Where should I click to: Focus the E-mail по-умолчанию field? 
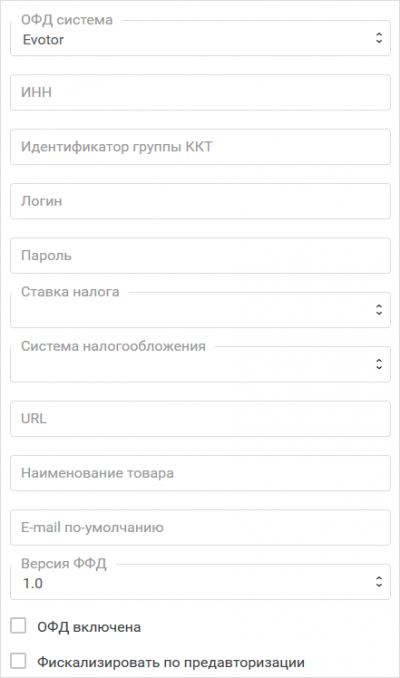pyautogui.click(x=200, y=528)
